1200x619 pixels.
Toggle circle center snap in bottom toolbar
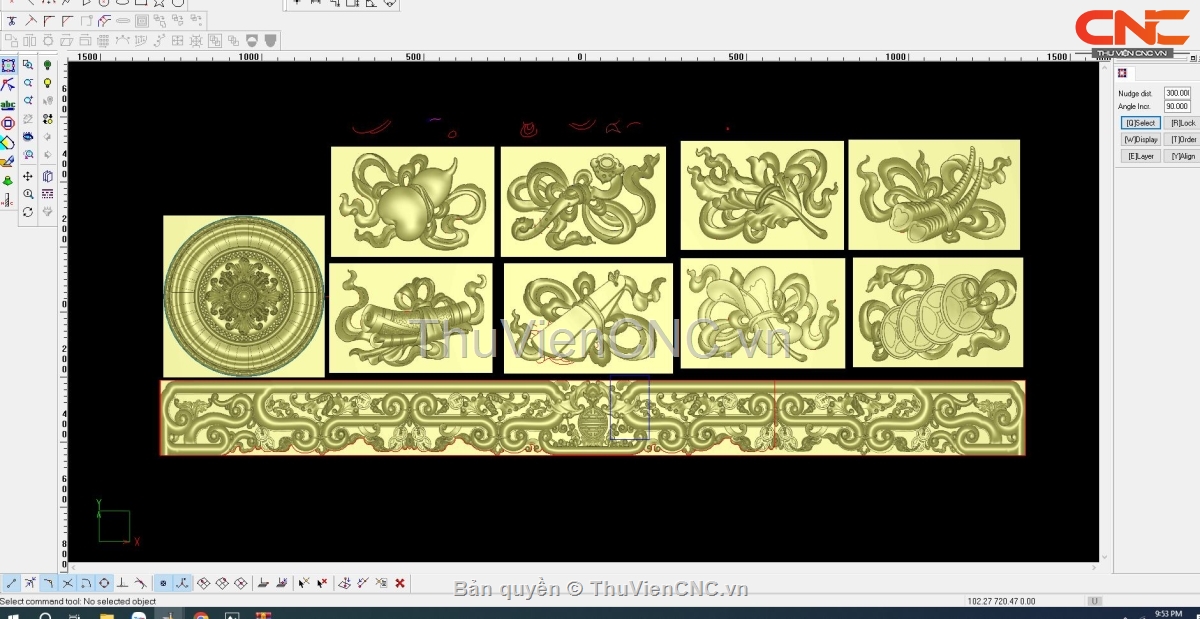coord(104,583)
